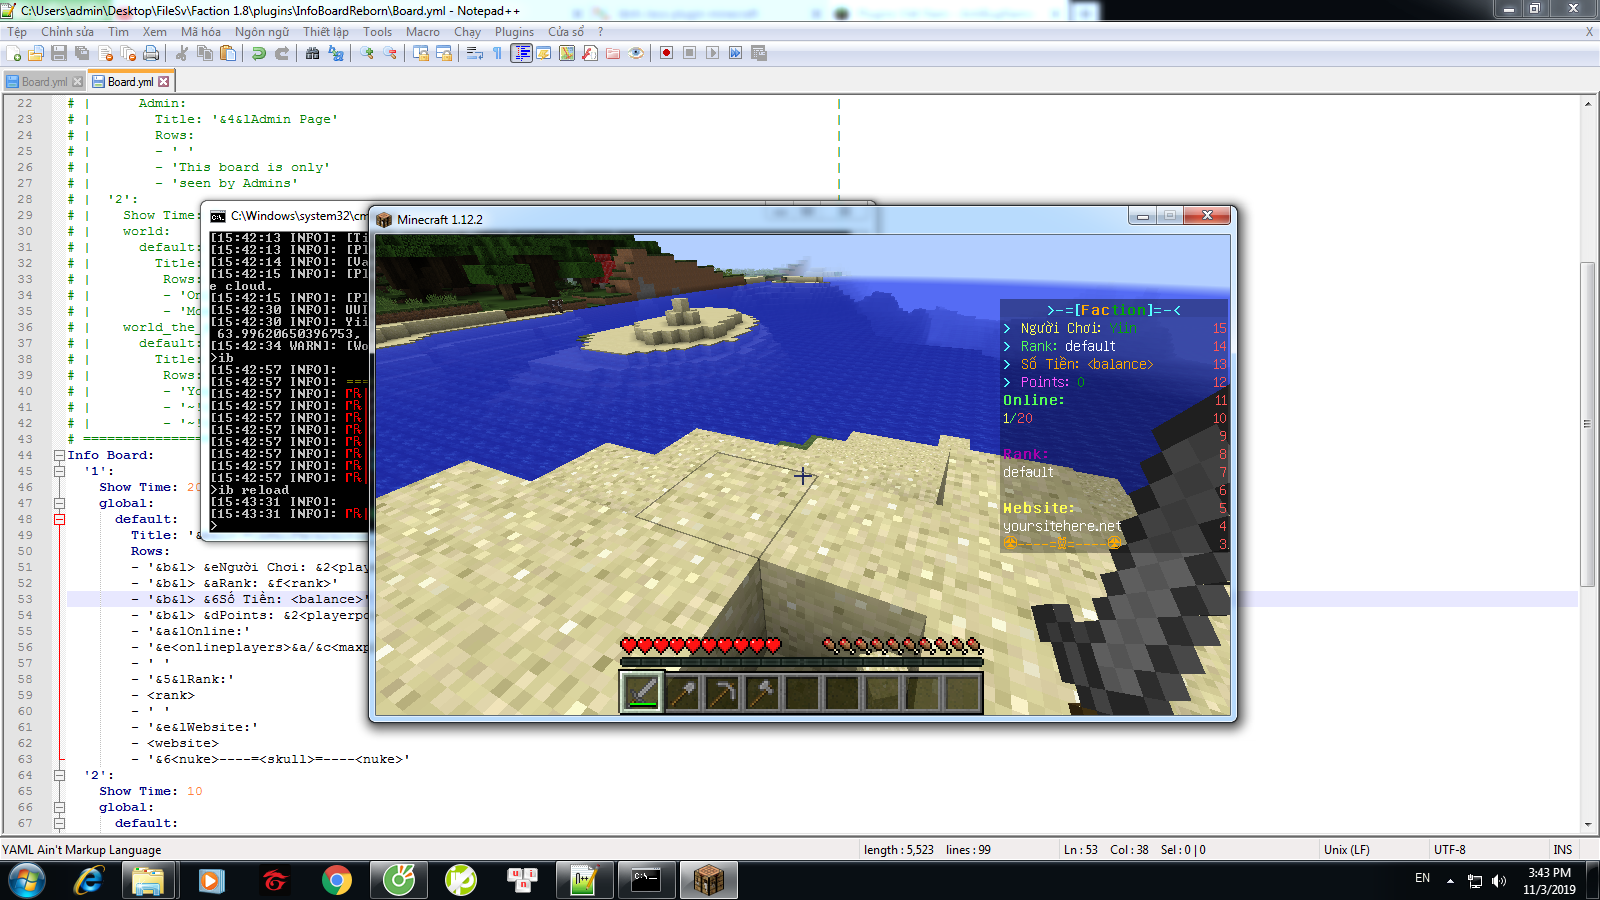Click the Zoom Out toolbar icon
Image resolution: width=1600 pixels, height=900 pixels.
pyautogui.click(x=390, y=53)
